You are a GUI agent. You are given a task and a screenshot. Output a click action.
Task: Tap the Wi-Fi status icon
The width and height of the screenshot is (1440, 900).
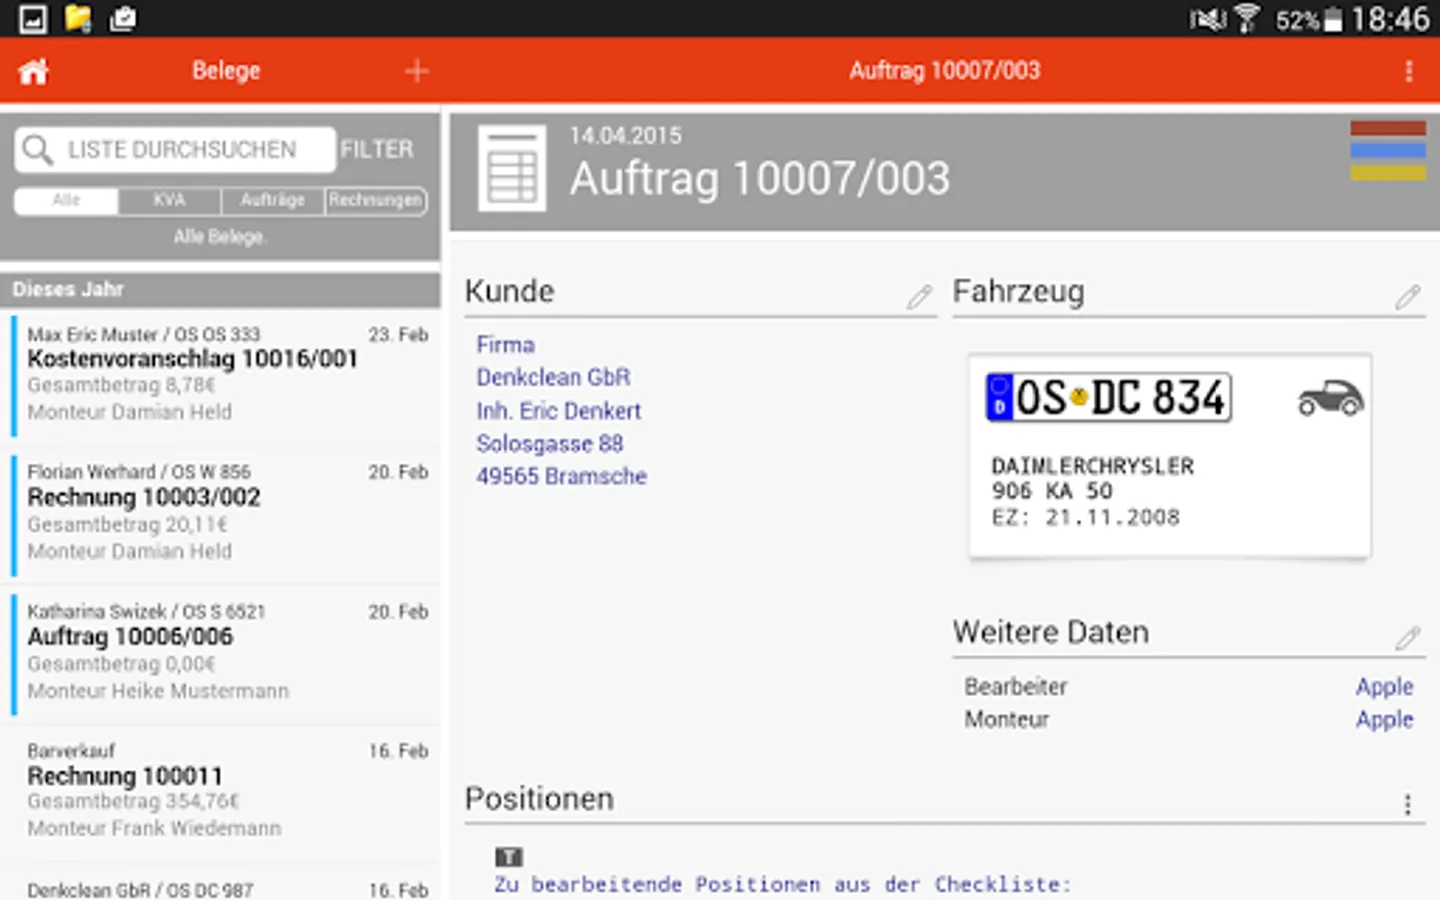pyautogui.click(x=1247, y=19)
